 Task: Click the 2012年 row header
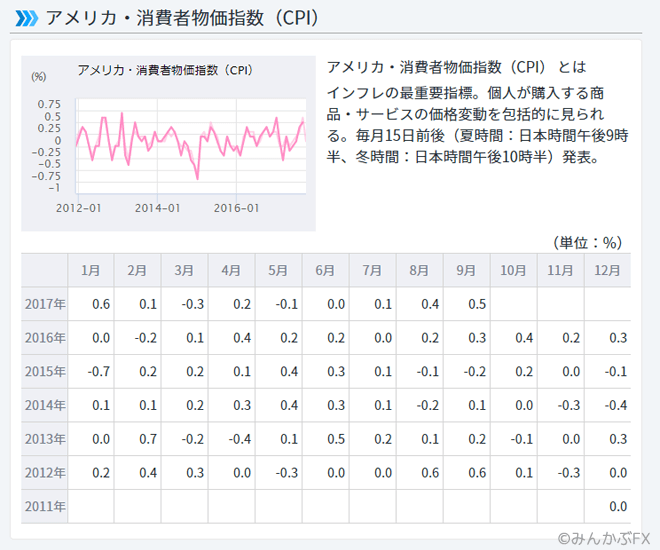45,473
